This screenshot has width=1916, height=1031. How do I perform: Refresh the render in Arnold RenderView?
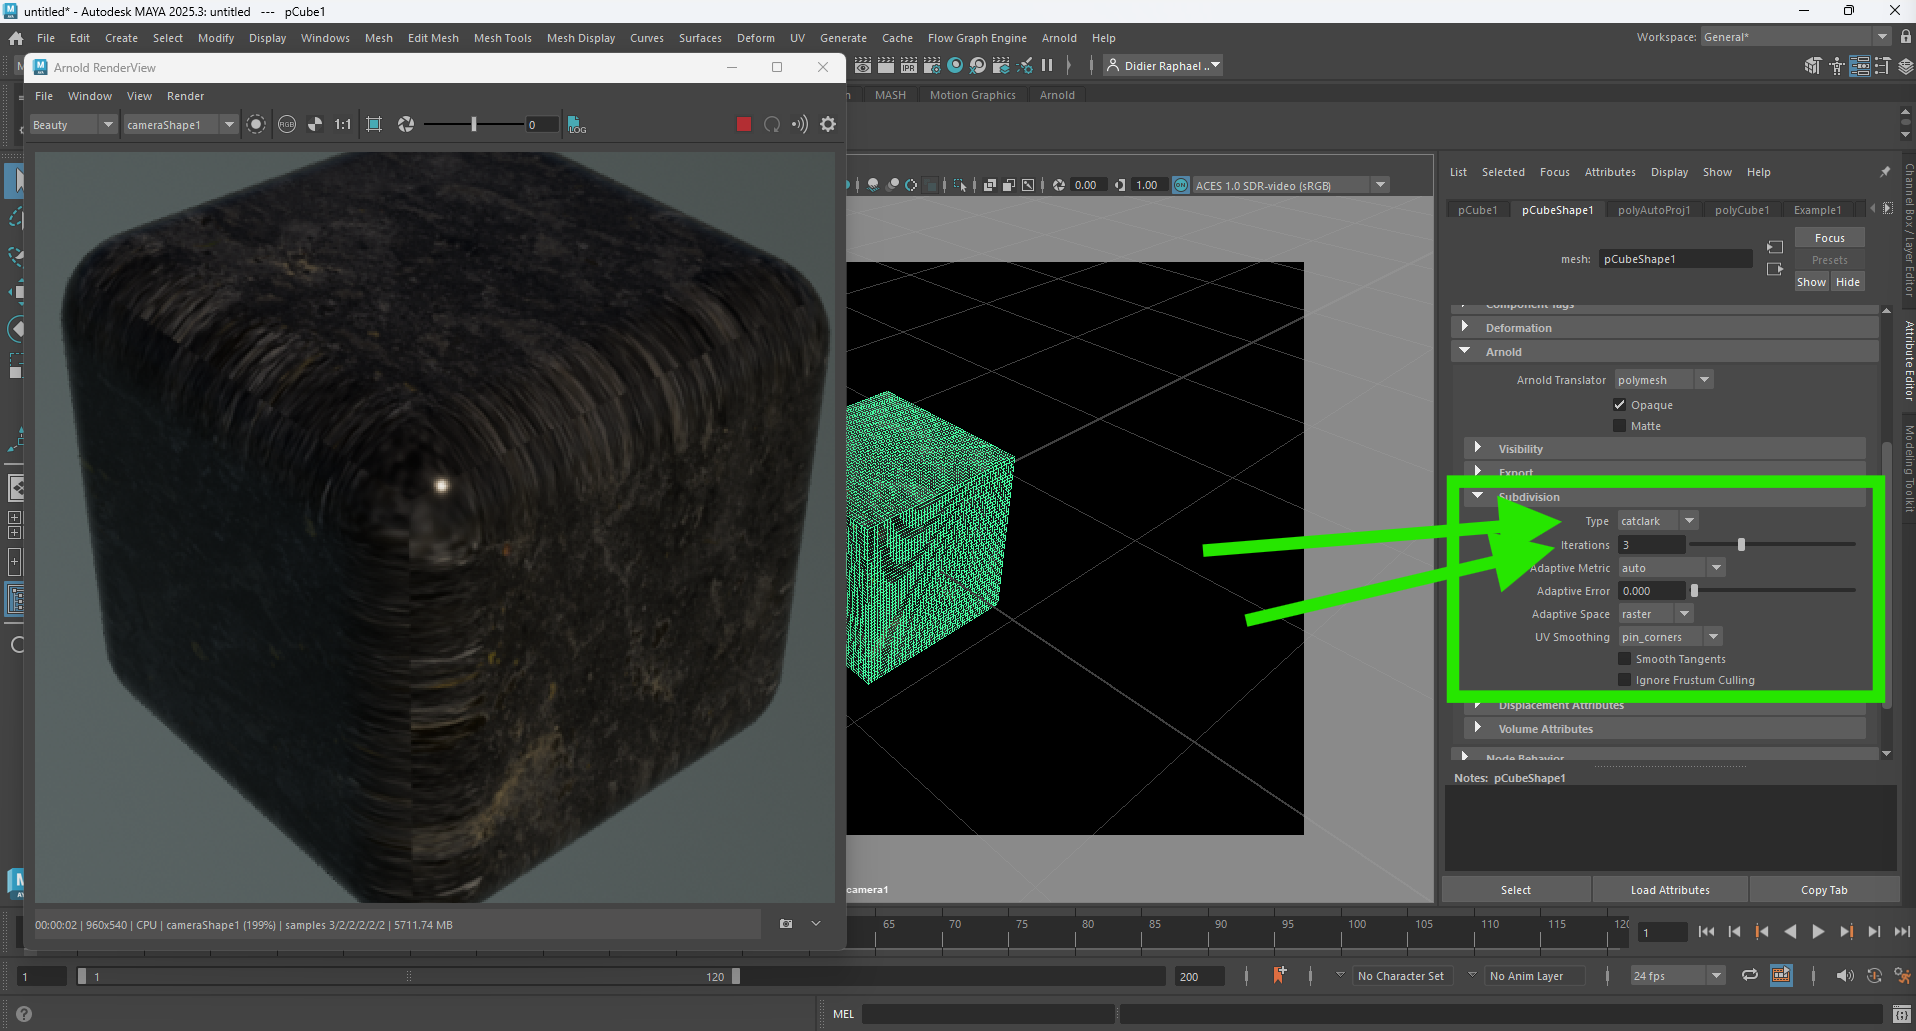[772, 124]
